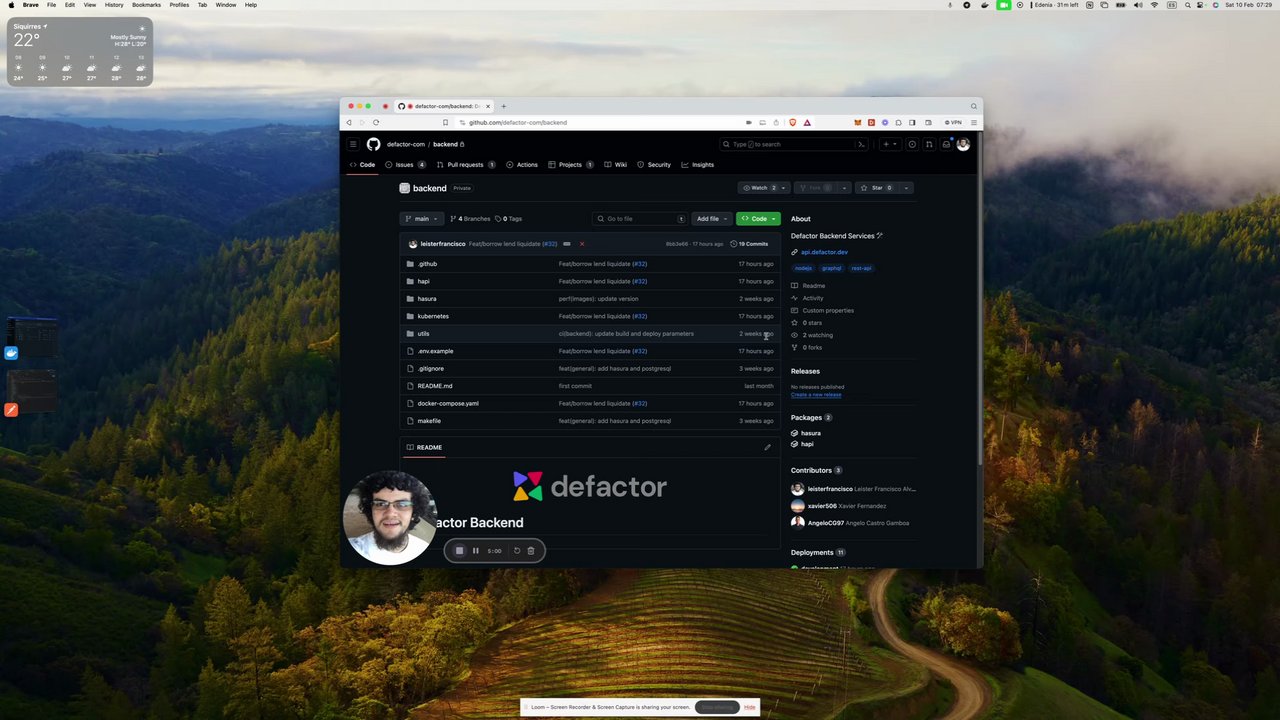Open the makefile file
Viewport: 1280px width, 720px height.
click(x=429, y=421)
